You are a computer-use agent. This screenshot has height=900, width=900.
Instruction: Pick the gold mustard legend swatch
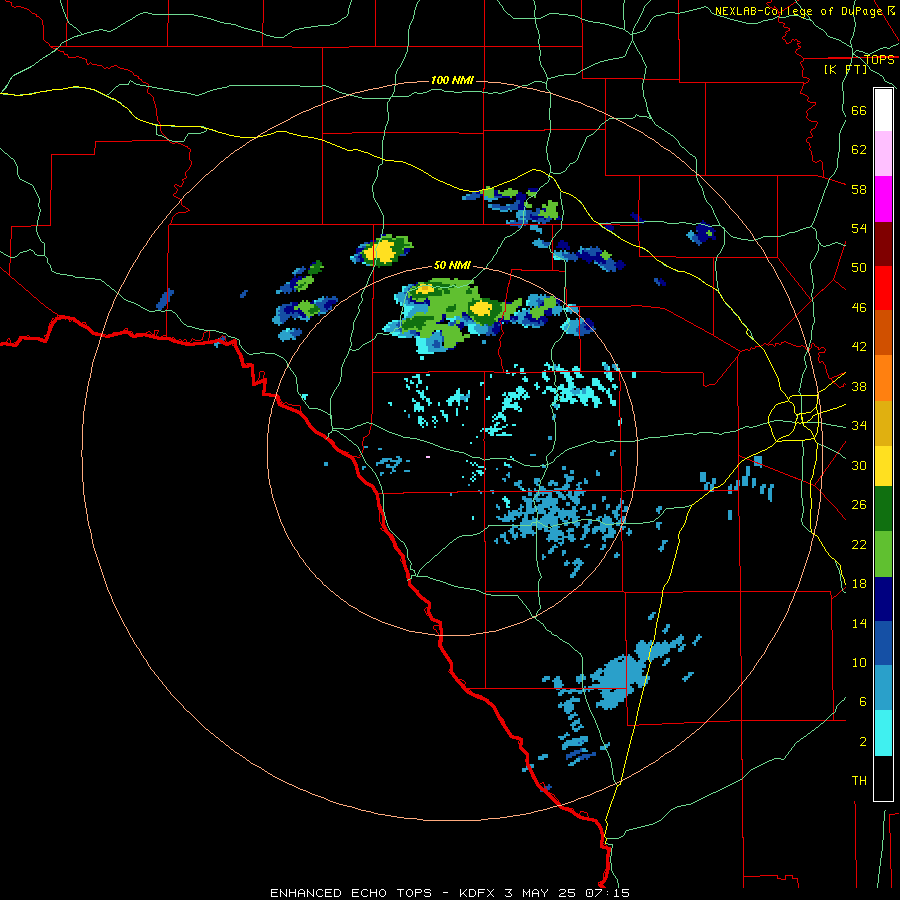(883, 423)
